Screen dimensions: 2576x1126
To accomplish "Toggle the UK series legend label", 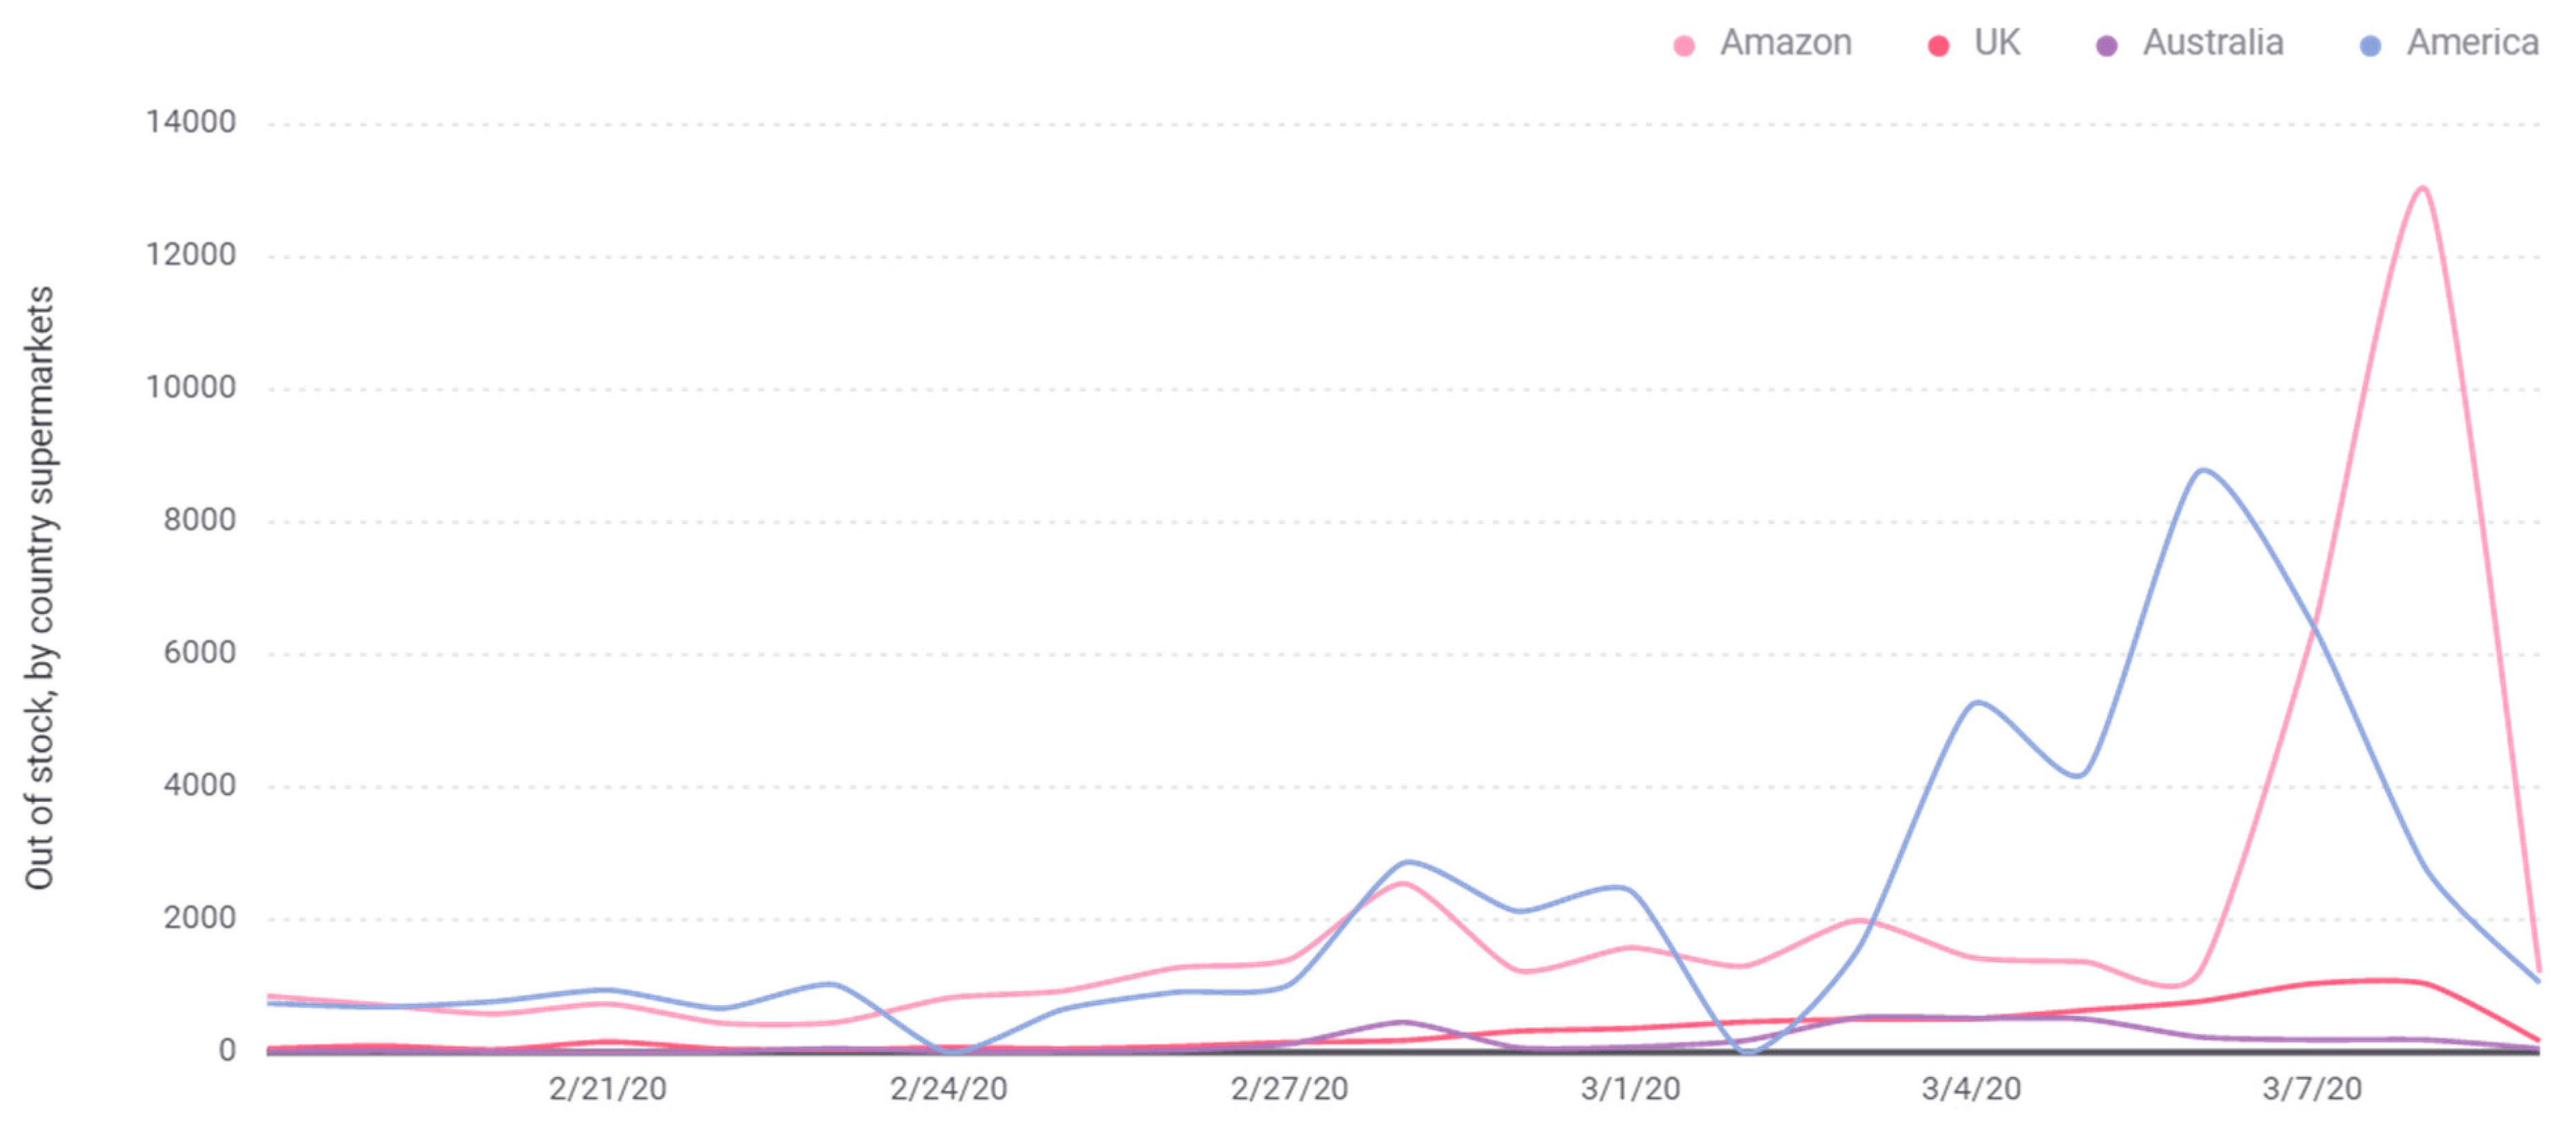I will coord(1997,43).
